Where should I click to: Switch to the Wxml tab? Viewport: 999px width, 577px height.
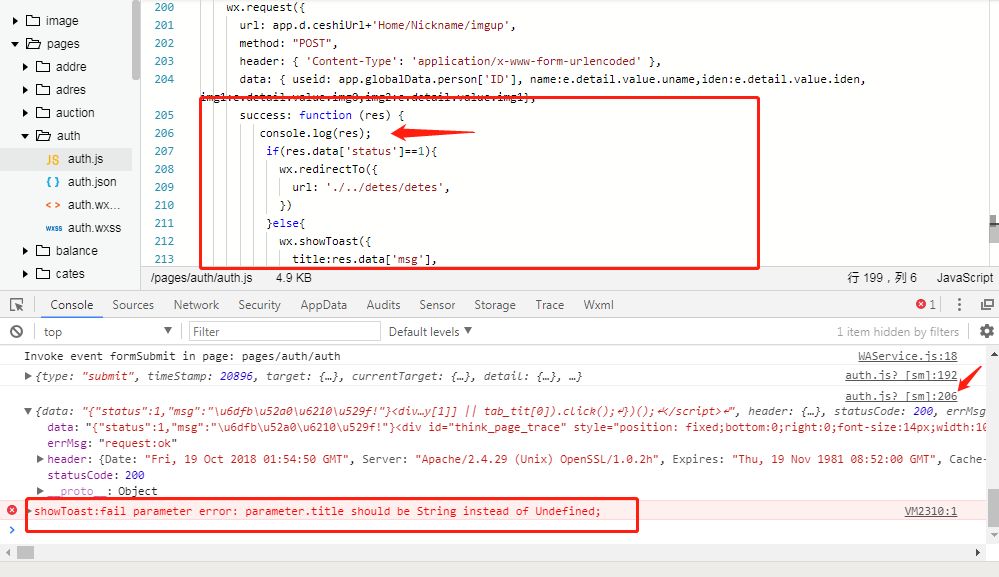(x=598, y=305)
